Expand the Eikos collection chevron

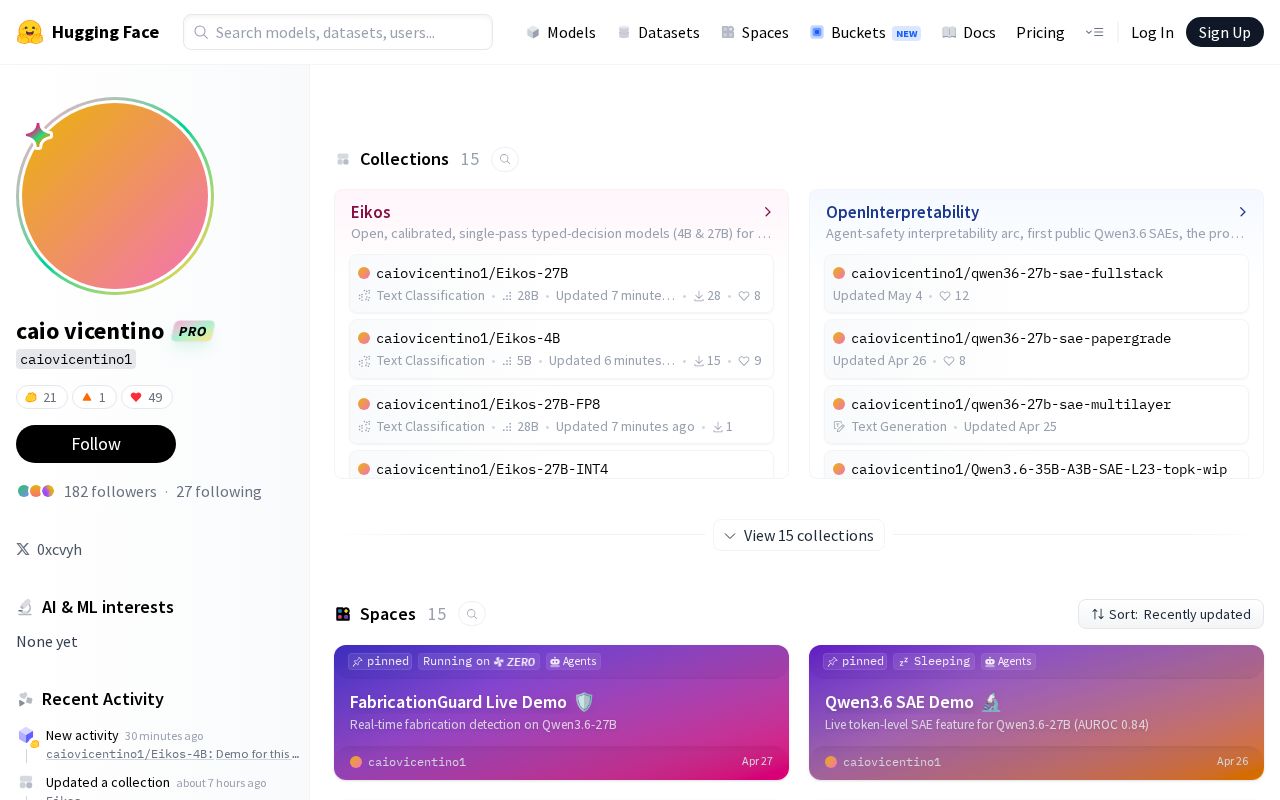click(768, 212)
